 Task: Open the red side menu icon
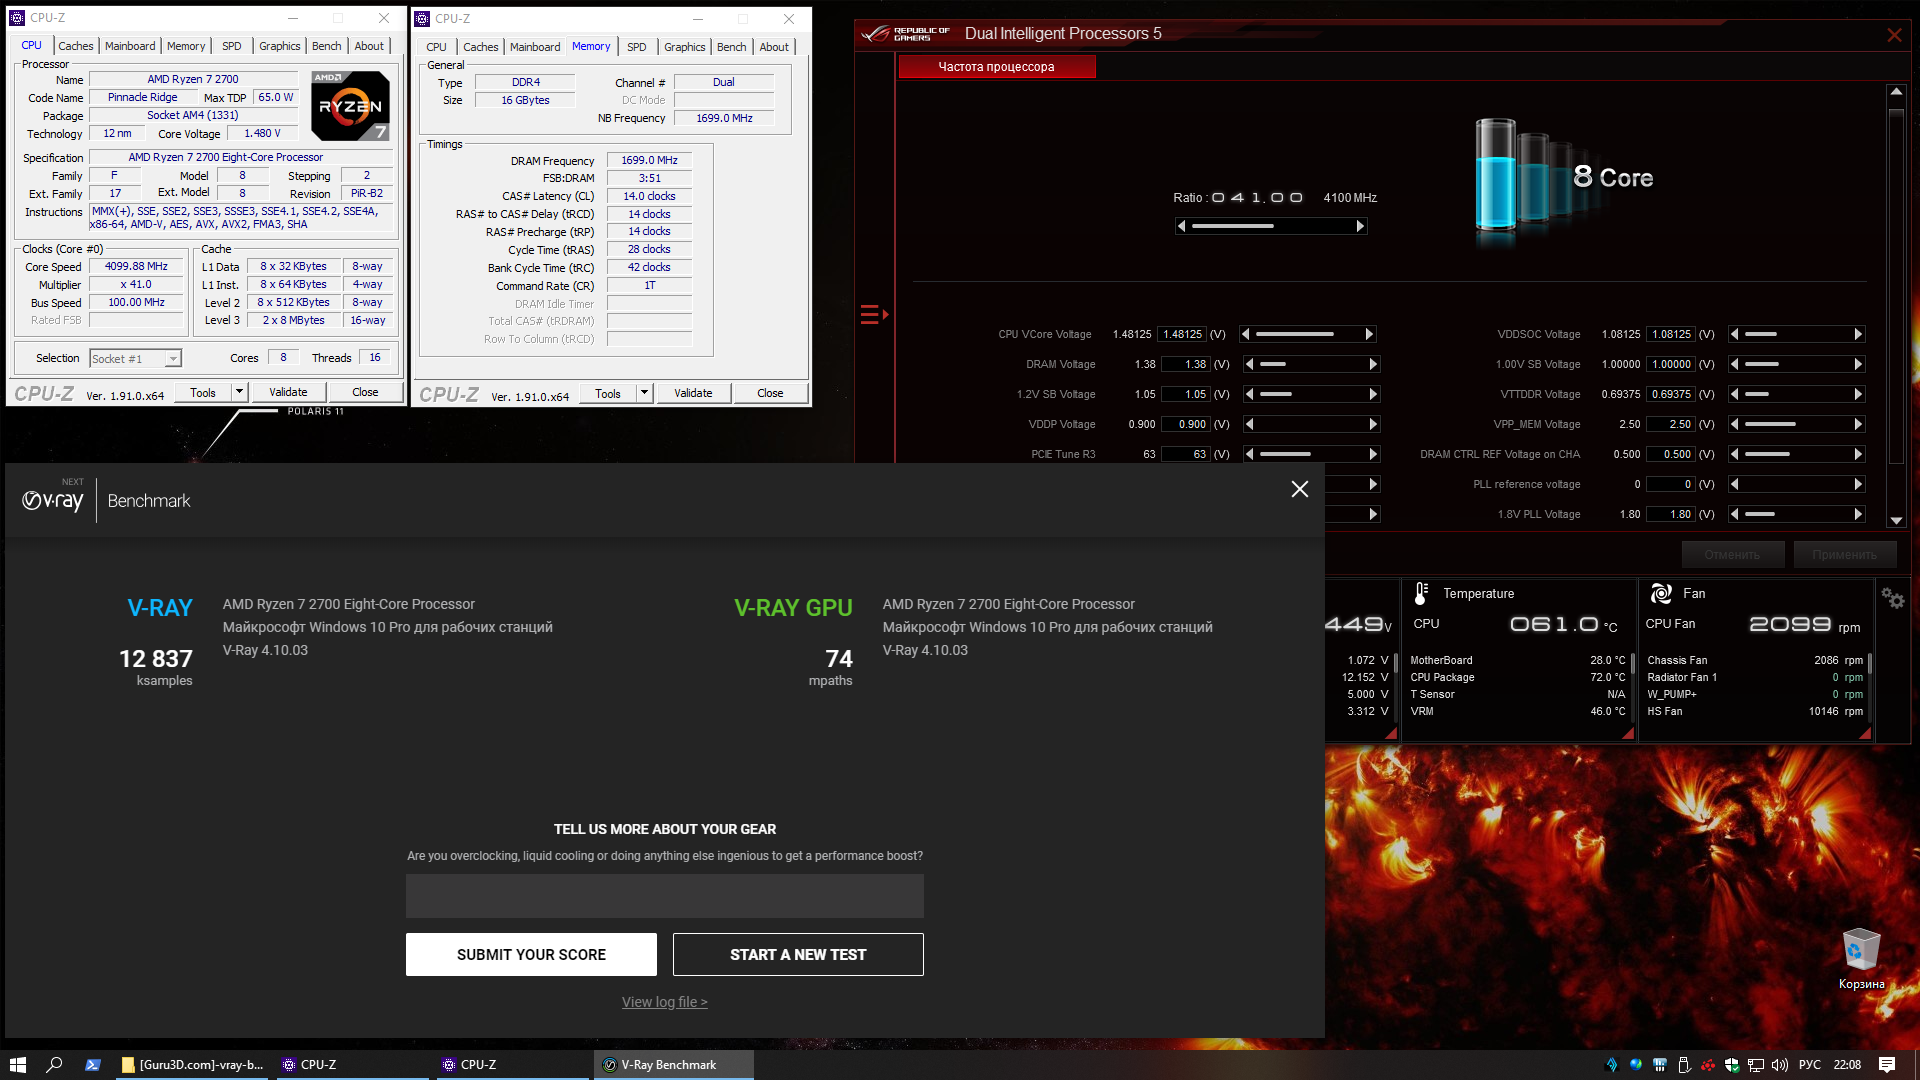[x=873, y=315]
